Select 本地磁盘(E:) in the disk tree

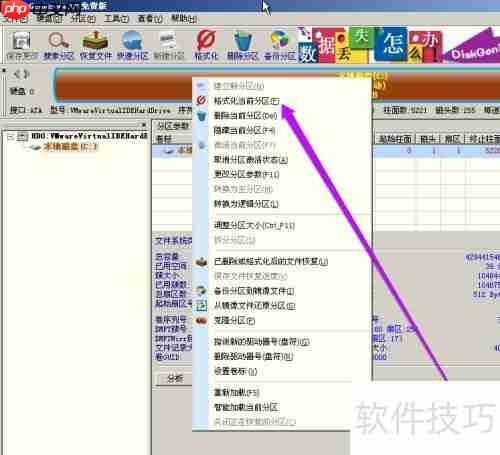pyautogui.click(x=70, y=147)
